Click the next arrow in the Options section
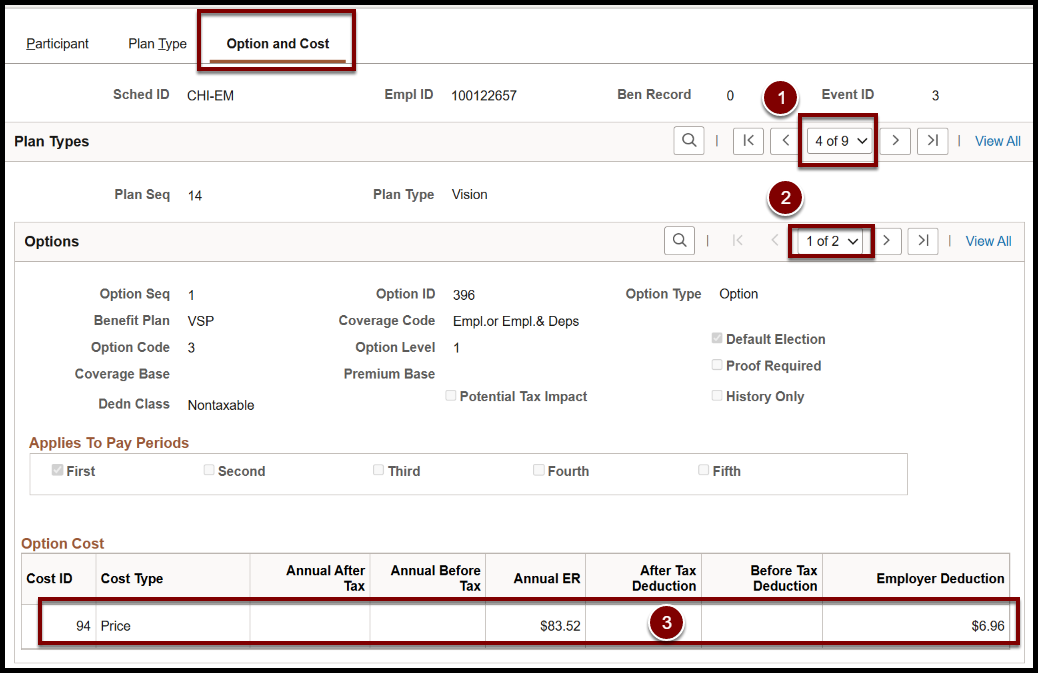 click(886, 241)
